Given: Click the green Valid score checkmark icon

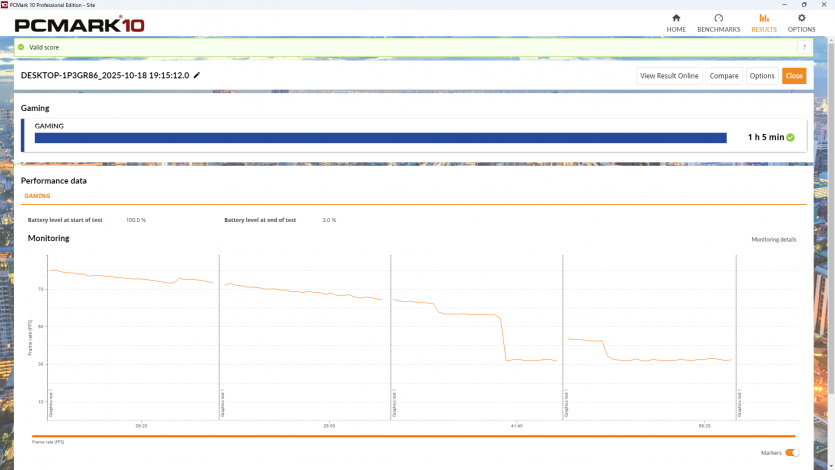Looking at the screenshot, I should pyautogui.click(x=20, y=47).
